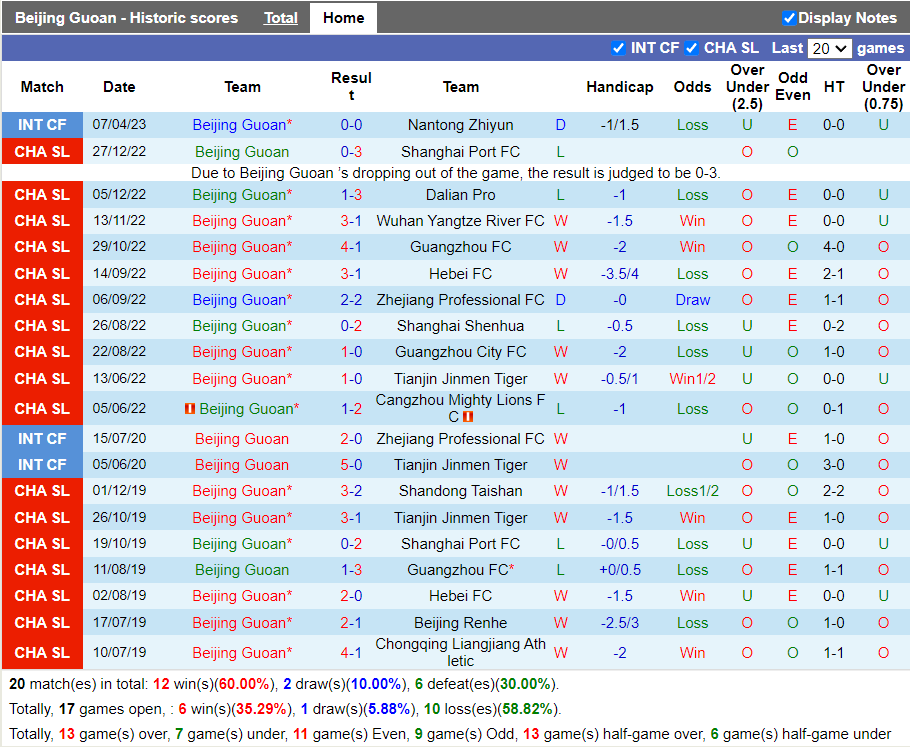Uncheck the CHA SL filter checkbox
This screenshot has height=747, width=910.
(691, 48)
